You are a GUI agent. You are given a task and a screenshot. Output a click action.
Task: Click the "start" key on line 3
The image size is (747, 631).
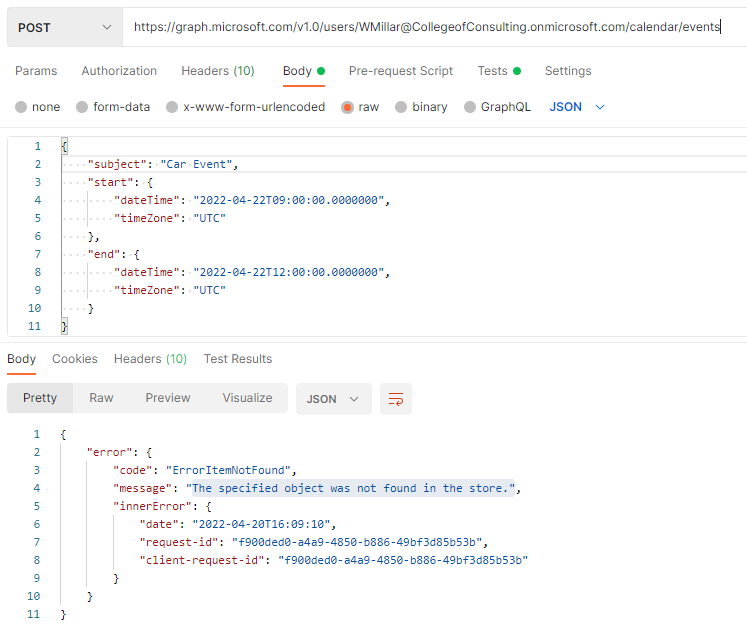point(110,182)
